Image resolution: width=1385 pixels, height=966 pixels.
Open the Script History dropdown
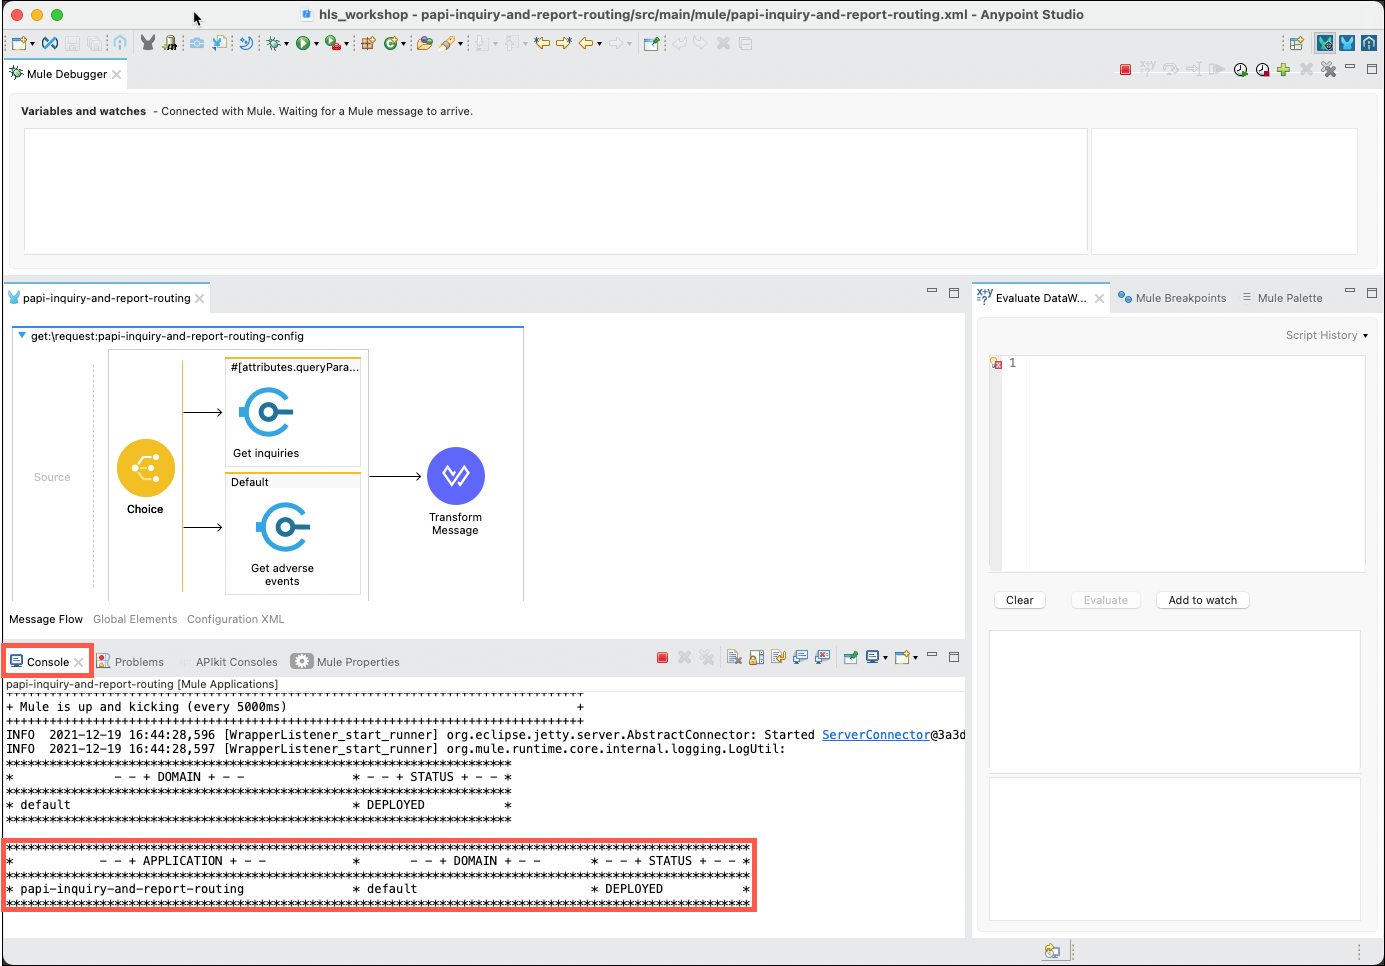pos(1327,335)
